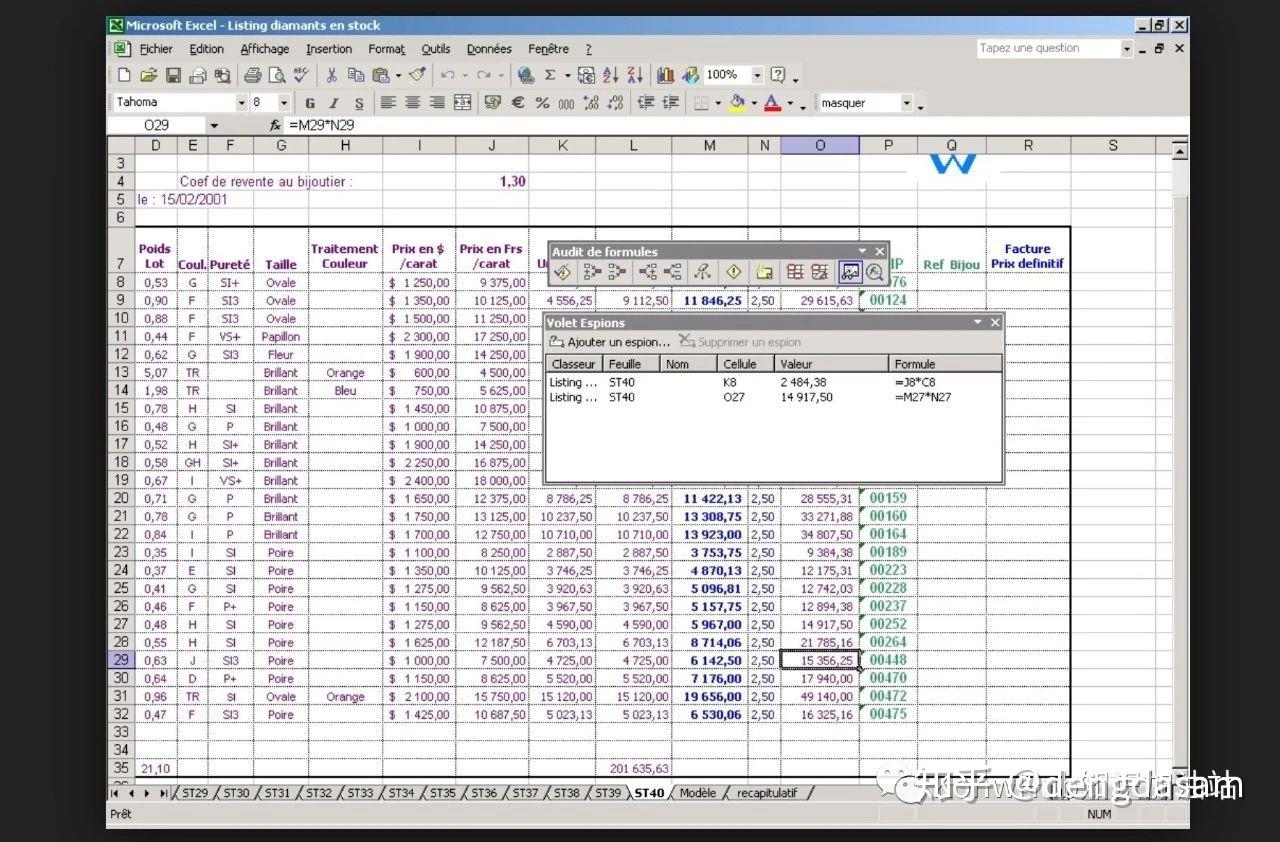Open the Insertion menu
The image size is (1280, 842).
tap(329, 49)
